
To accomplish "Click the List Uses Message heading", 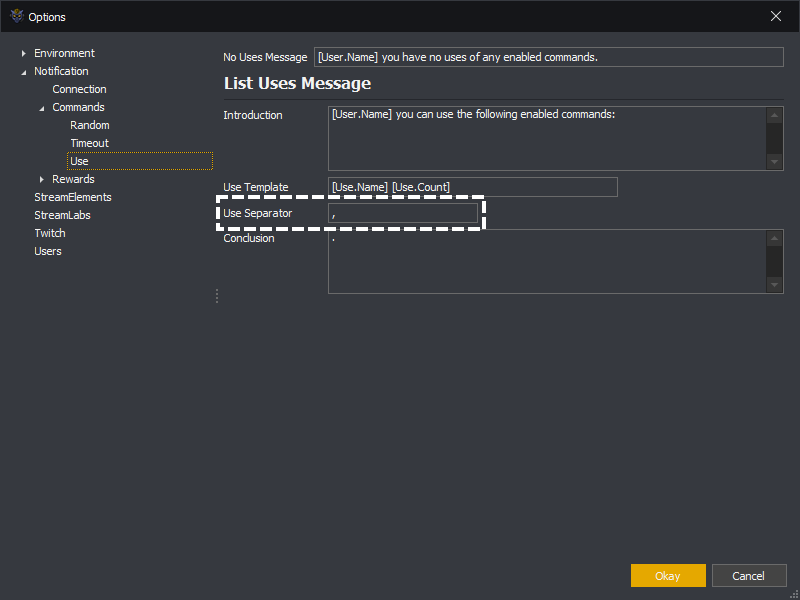I will 297,83.
